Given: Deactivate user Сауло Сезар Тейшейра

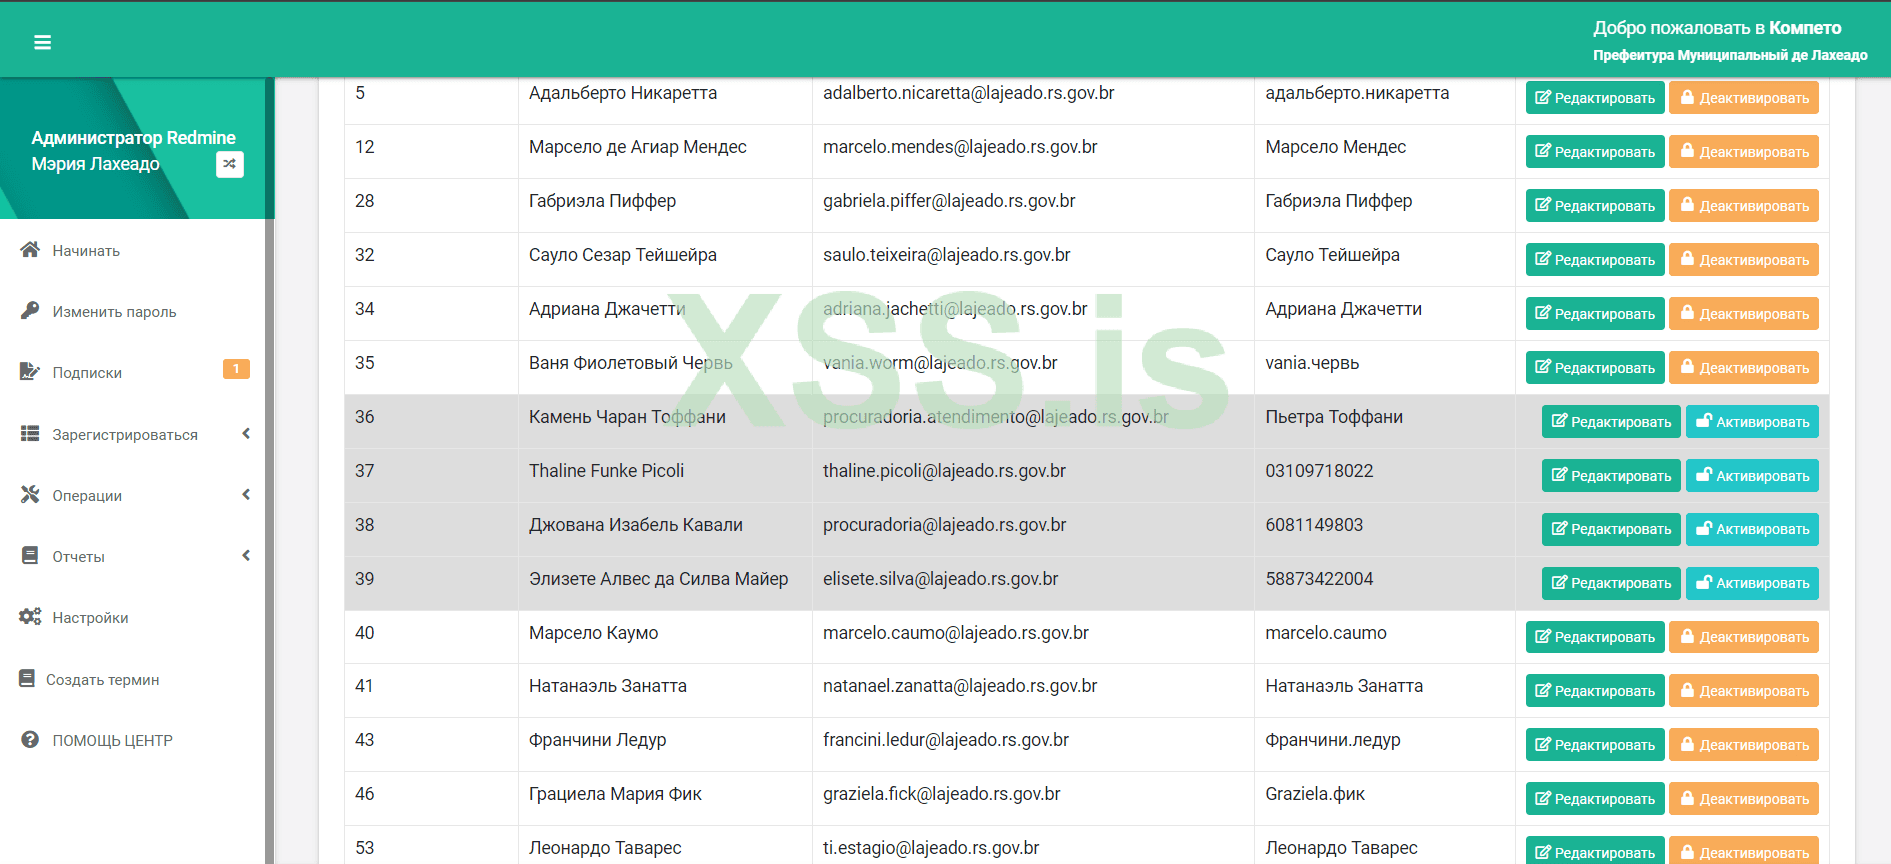Looking at the screenshot, I should coord(1744,260).
